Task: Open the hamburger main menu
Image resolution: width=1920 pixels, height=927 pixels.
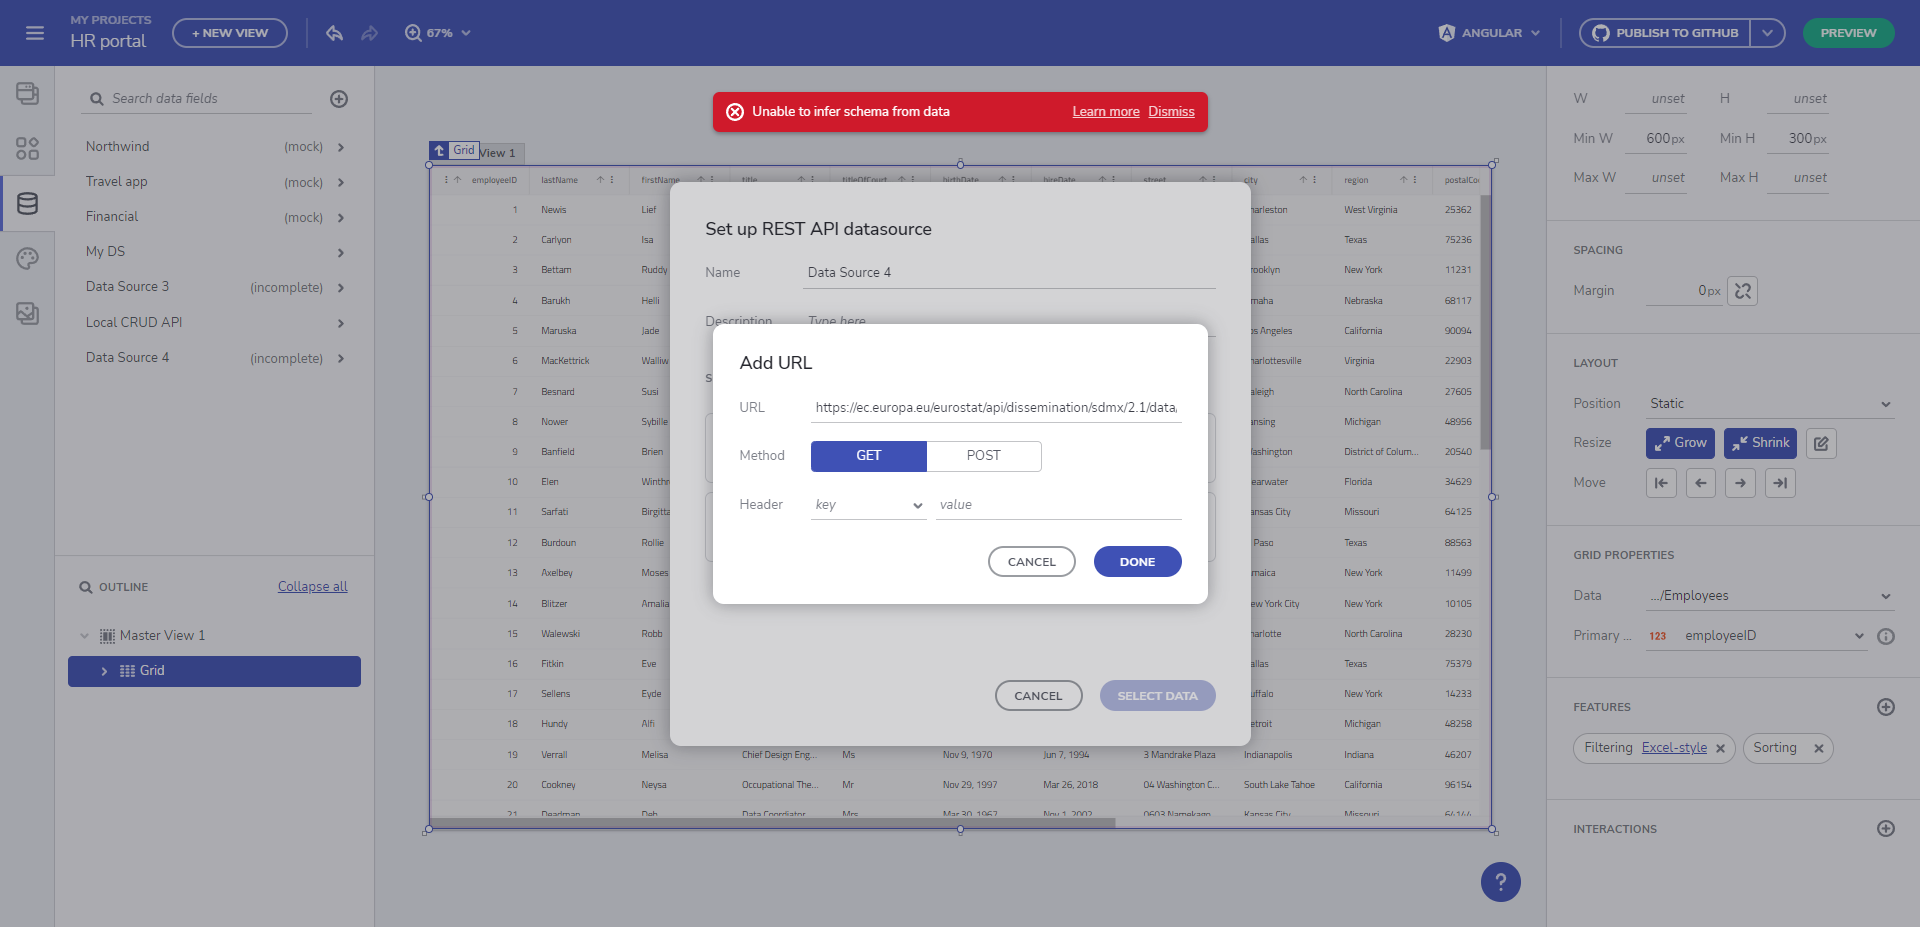Action: pyautogui.click(x=35, y=33)
